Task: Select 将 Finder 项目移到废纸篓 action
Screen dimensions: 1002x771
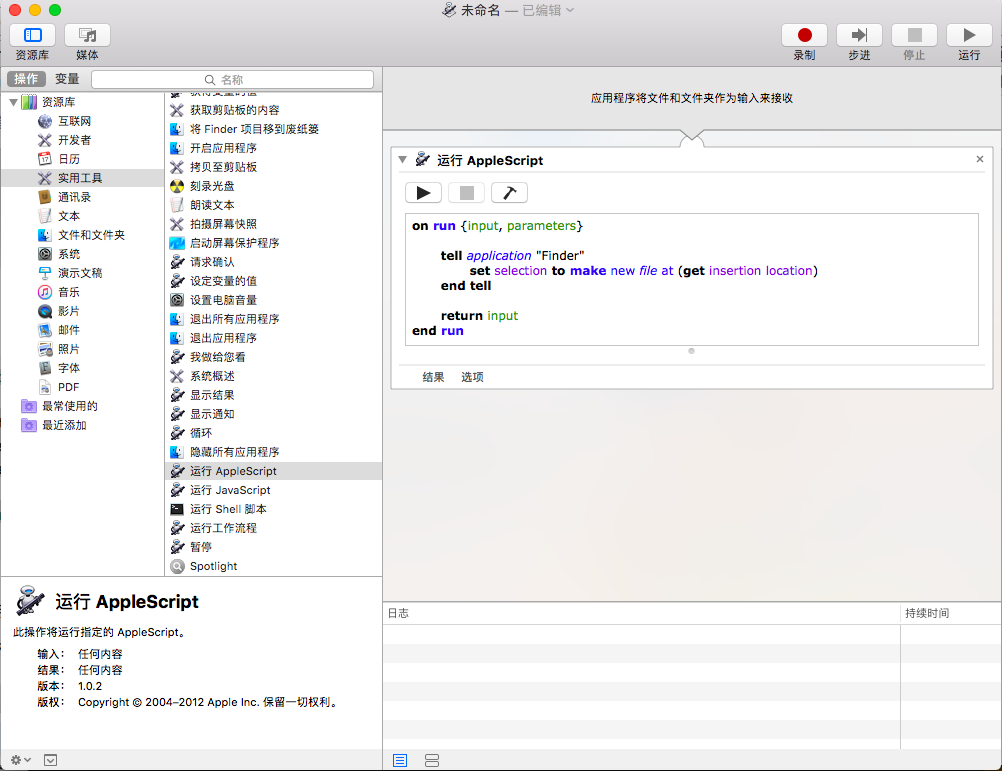Action: [x=274, y=129]
